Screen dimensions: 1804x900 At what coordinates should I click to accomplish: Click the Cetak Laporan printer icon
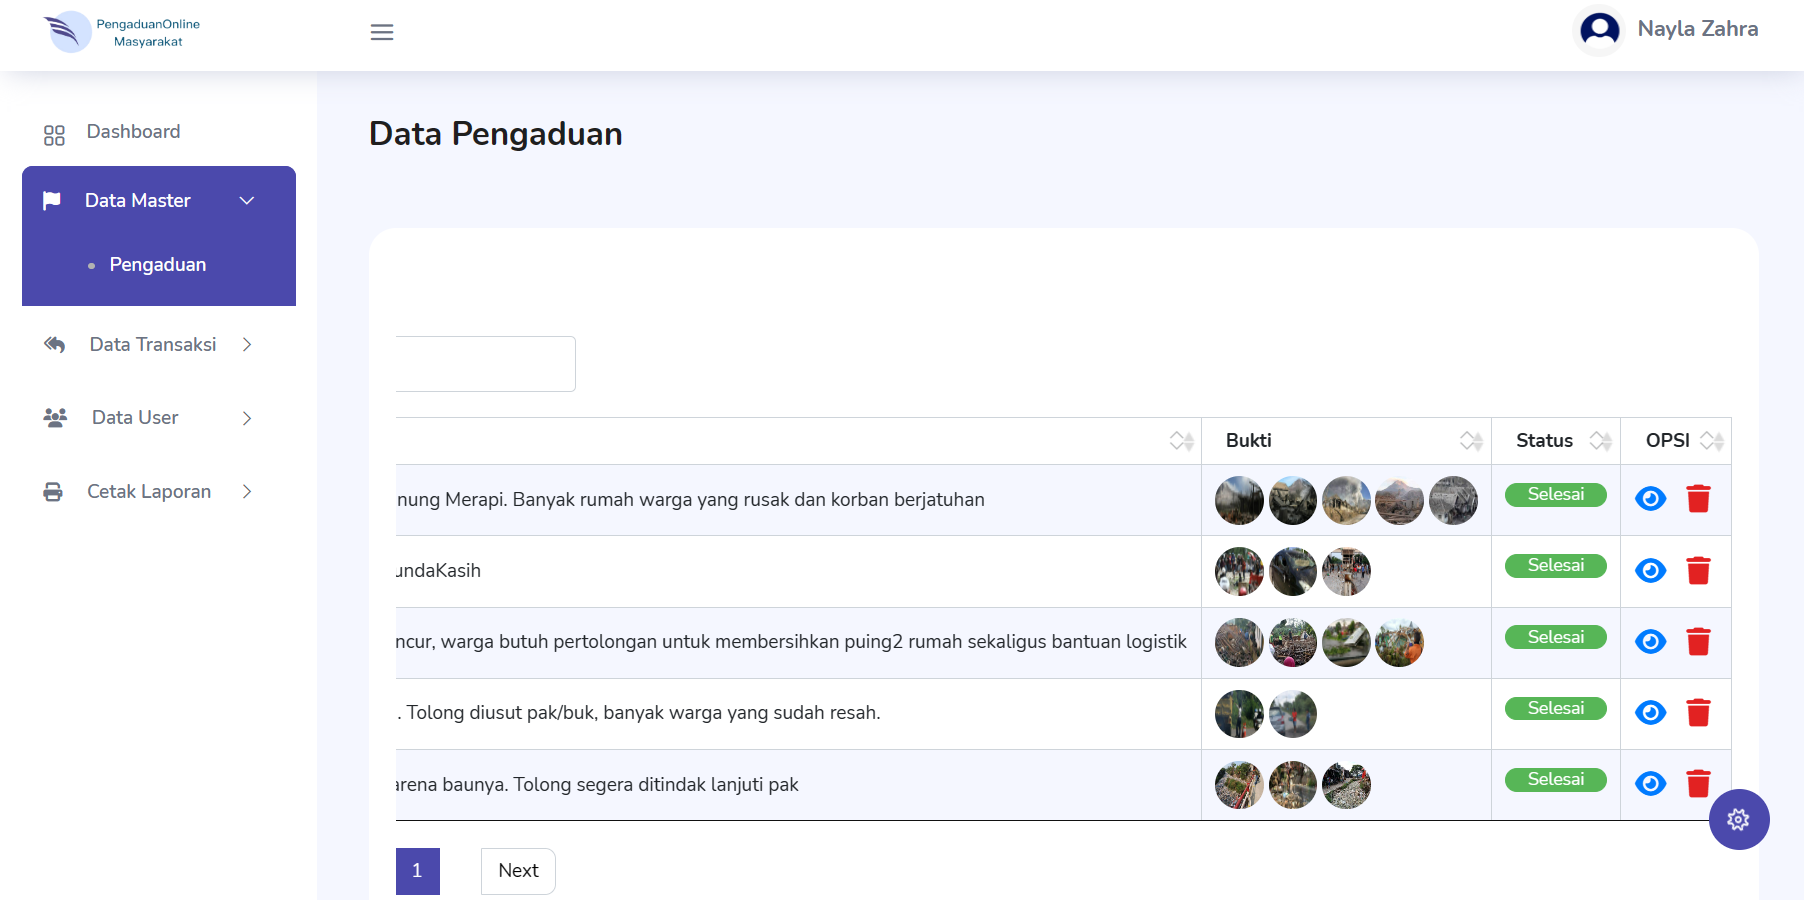coord(53,492)
